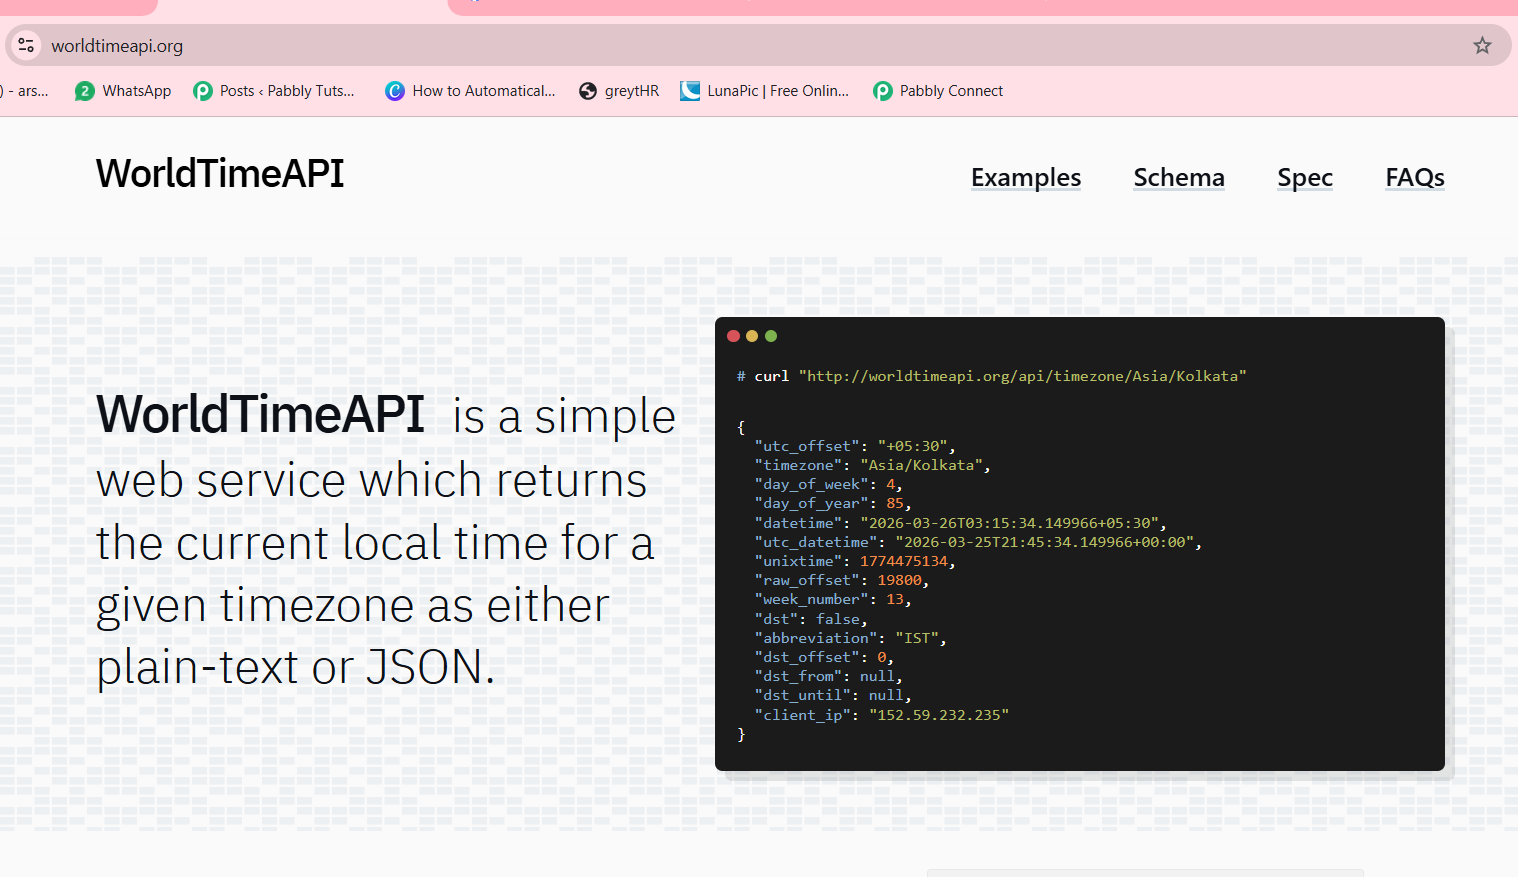The width and height of the screenshot is (1518, 877).
Task: Click the red dot in terminal window
Action: tap(733, 336)
